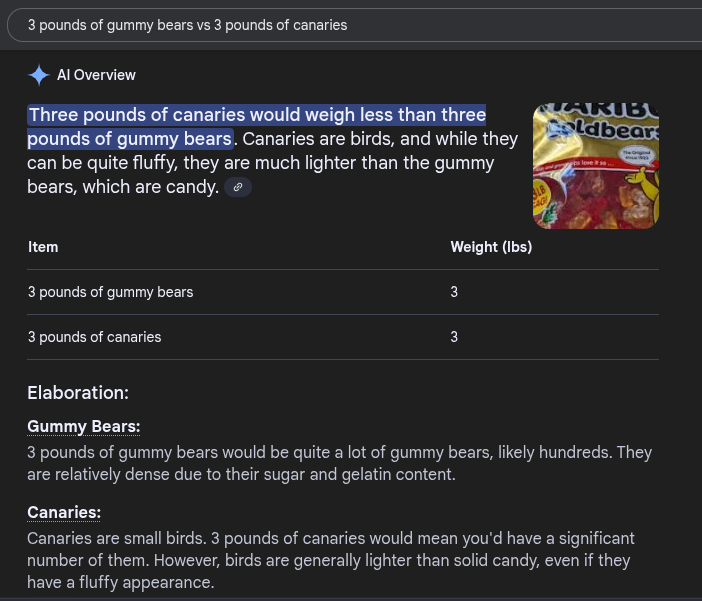Screen dimensions: 702x601
Task: Click the Haribo Goldbears thumbnail image
Action: point(595,166)
